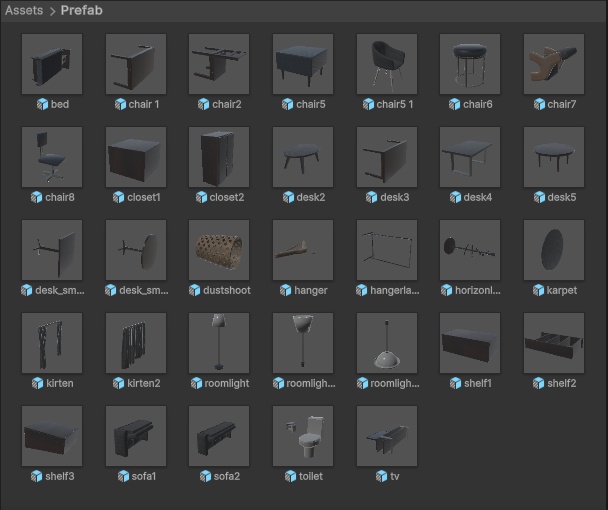Screen dimensions: 608x510
Task: Click the horizonl... prefab thumbnail
Action: tap(470, 250)
